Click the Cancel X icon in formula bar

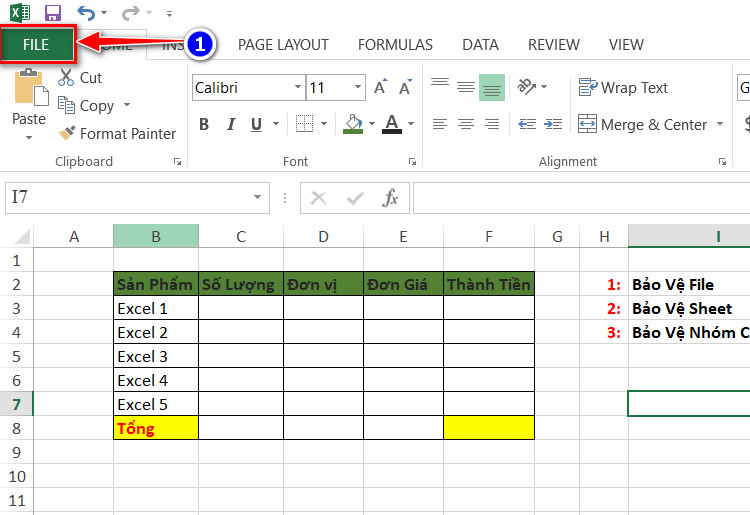pyautogui.click(x=319, y=197)
